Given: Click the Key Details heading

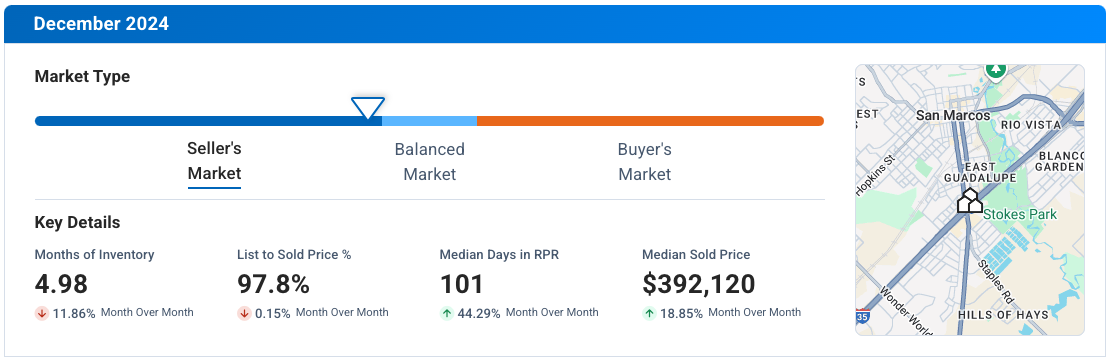Looking at the screenshot, I should [x=77, y=223].
